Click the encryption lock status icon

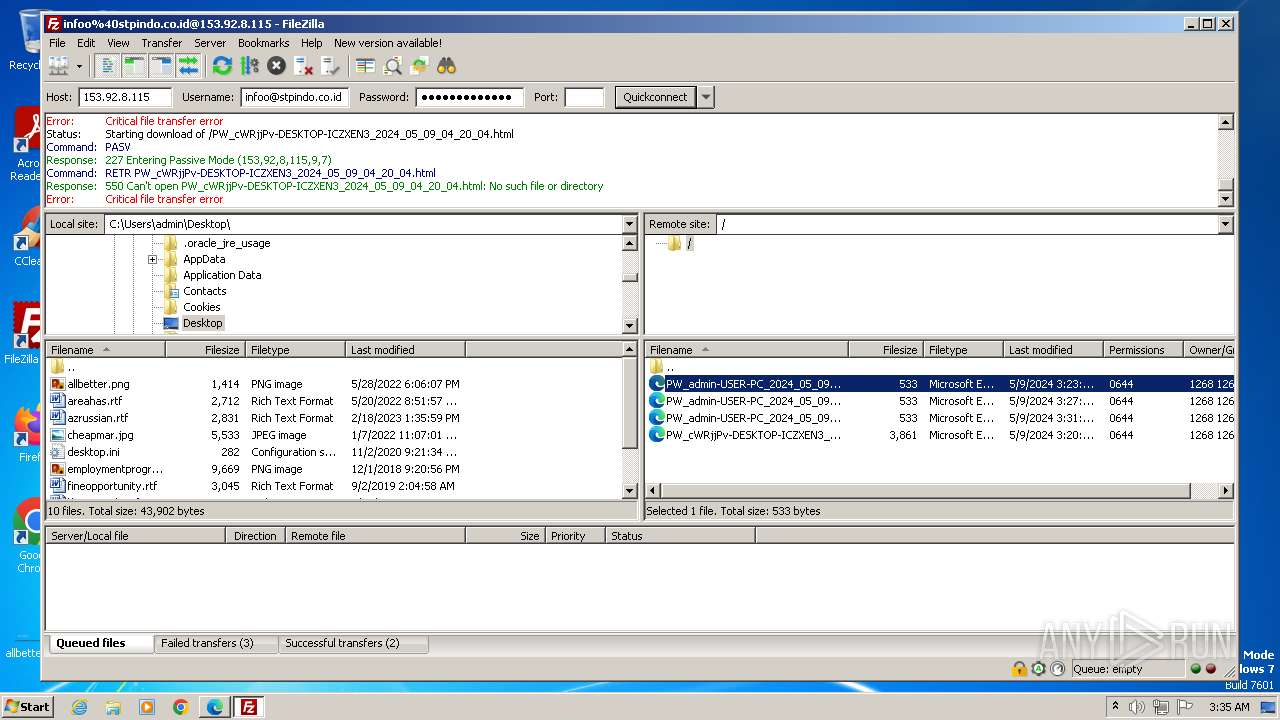[x=1019, y=669]
